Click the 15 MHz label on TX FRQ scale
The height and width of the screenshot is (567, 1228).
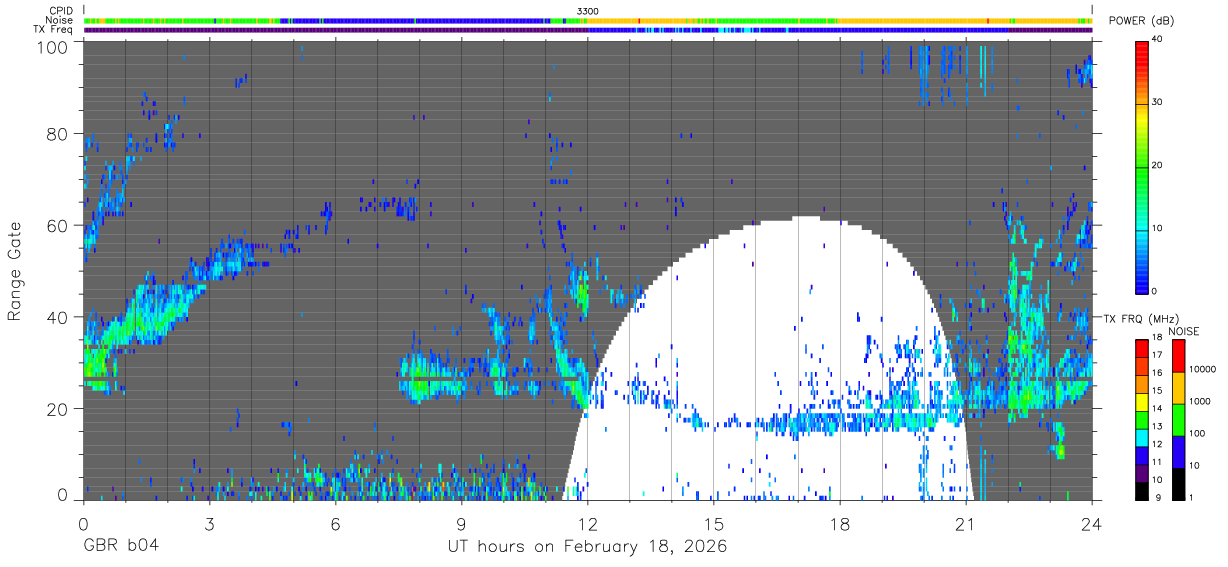tap(1158, 390)
